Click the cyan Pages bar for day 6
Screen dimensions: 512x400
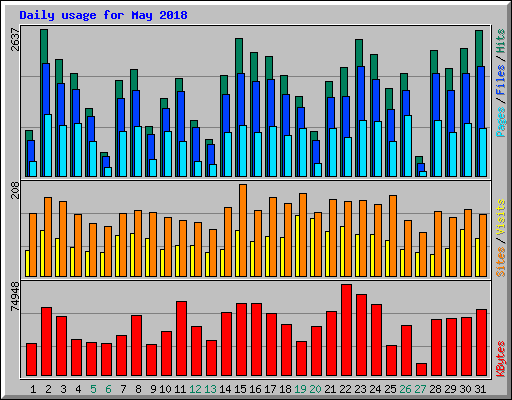108,172
